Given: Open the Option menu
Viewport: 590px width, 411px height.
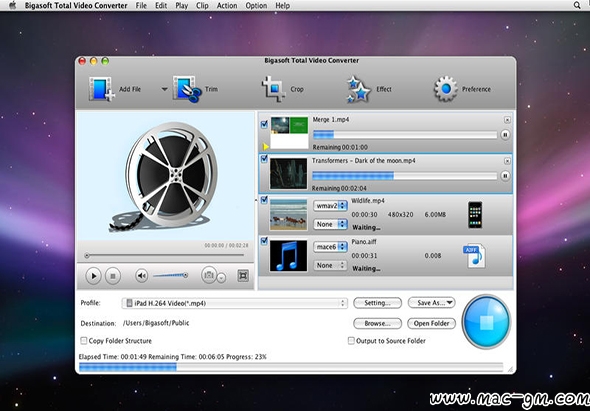Looking at the screenshot, I should click(x=256, y=6).
